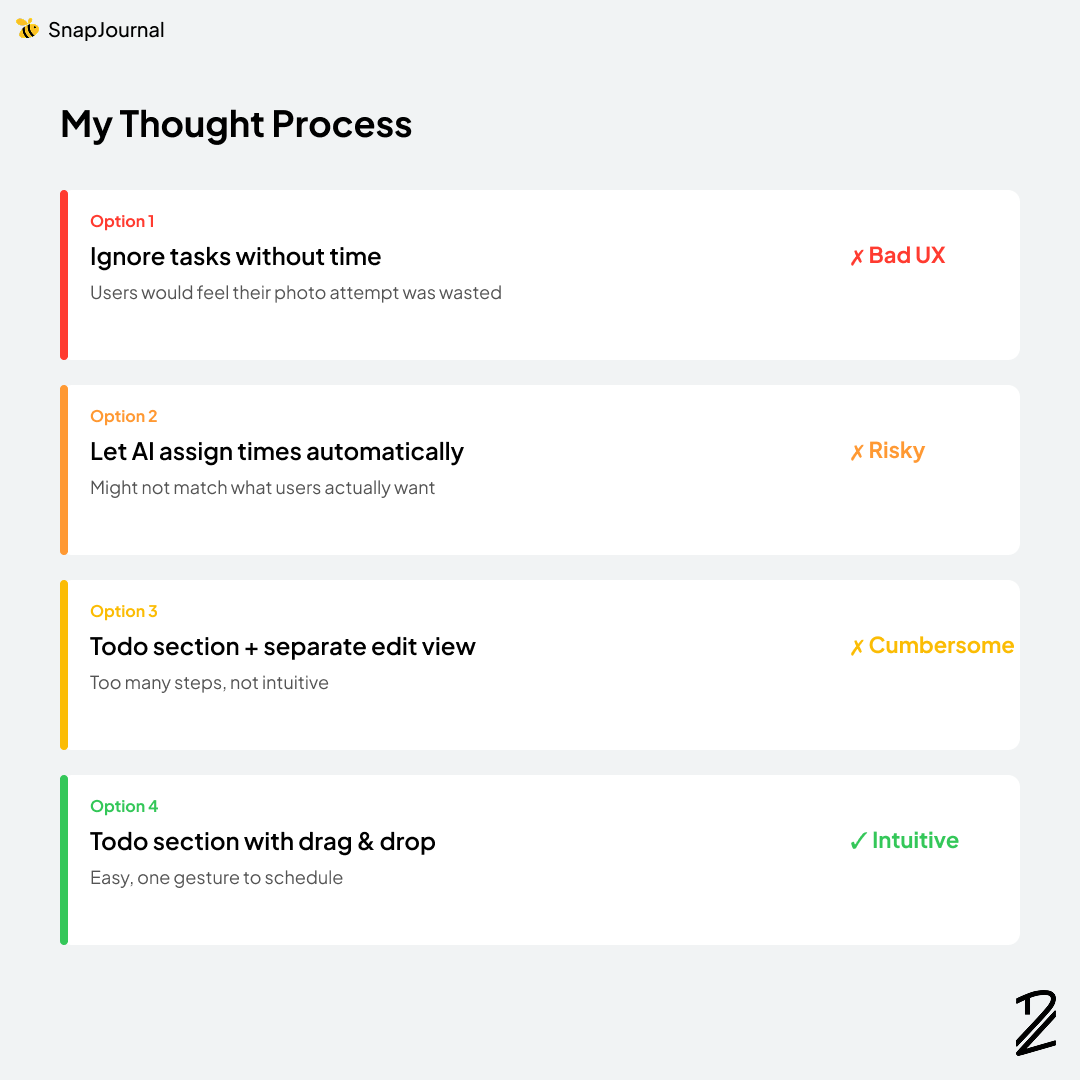The height and width of the screenshot is (1080, 1080).
Task: Click the red X beside Bad UX
Action: point(857,257)
